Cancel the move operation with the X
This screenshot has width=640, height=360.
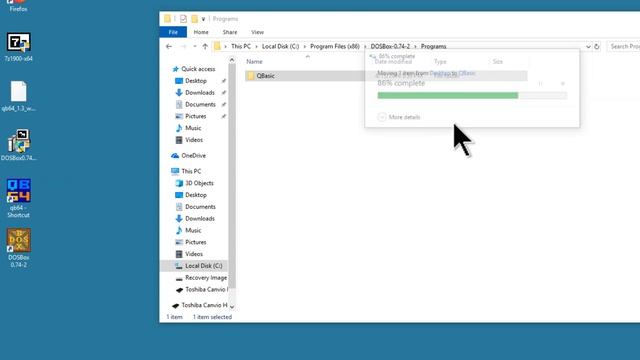563,84
